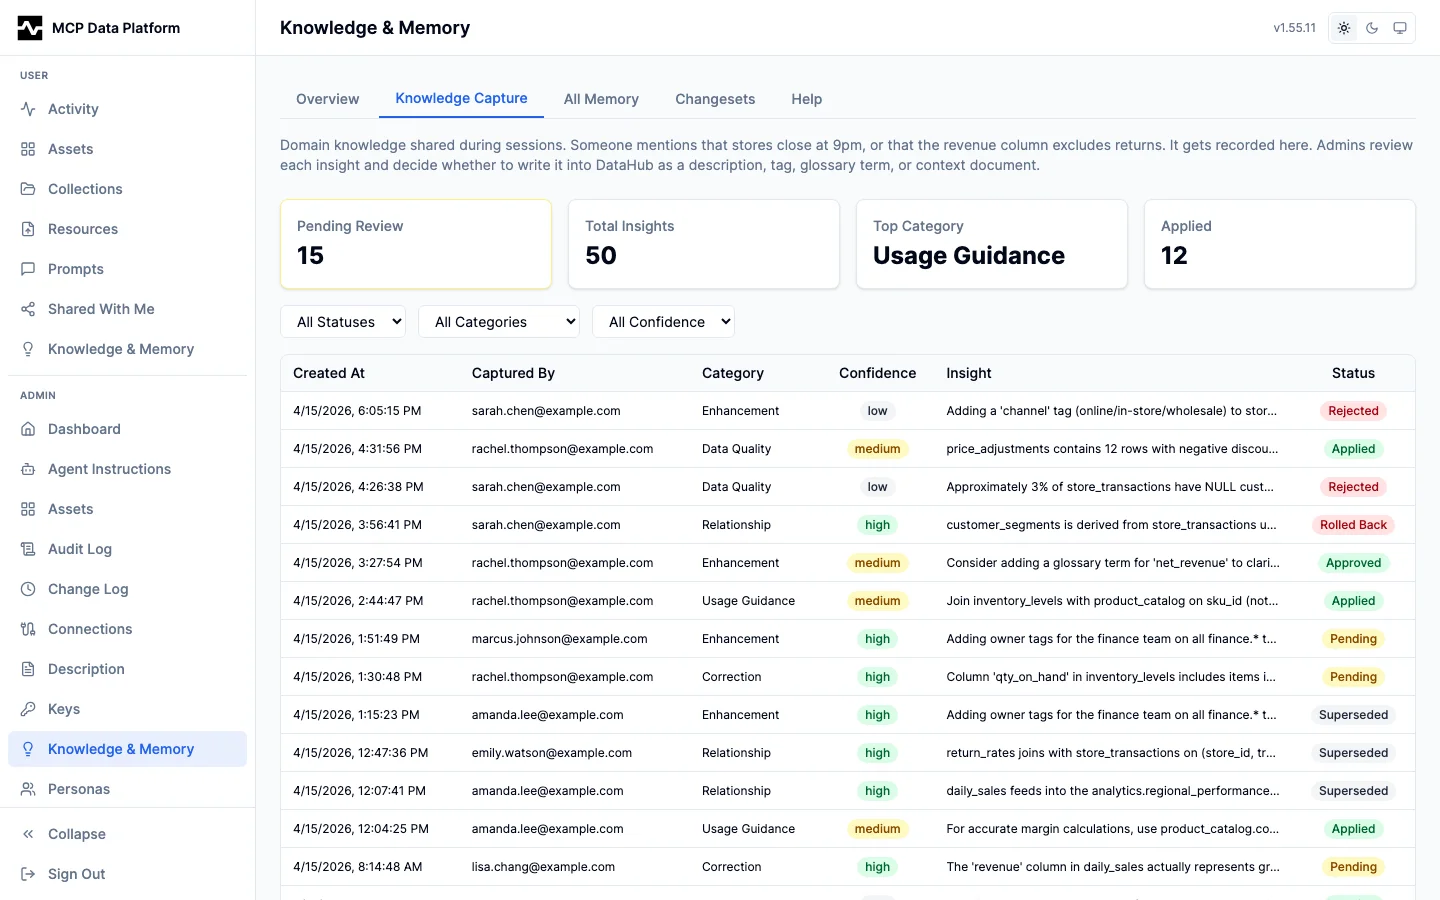Screen dimensions: 1440x900
Task: Click the medium confidence pill on price_adjustments row
Action: [877, 449]
